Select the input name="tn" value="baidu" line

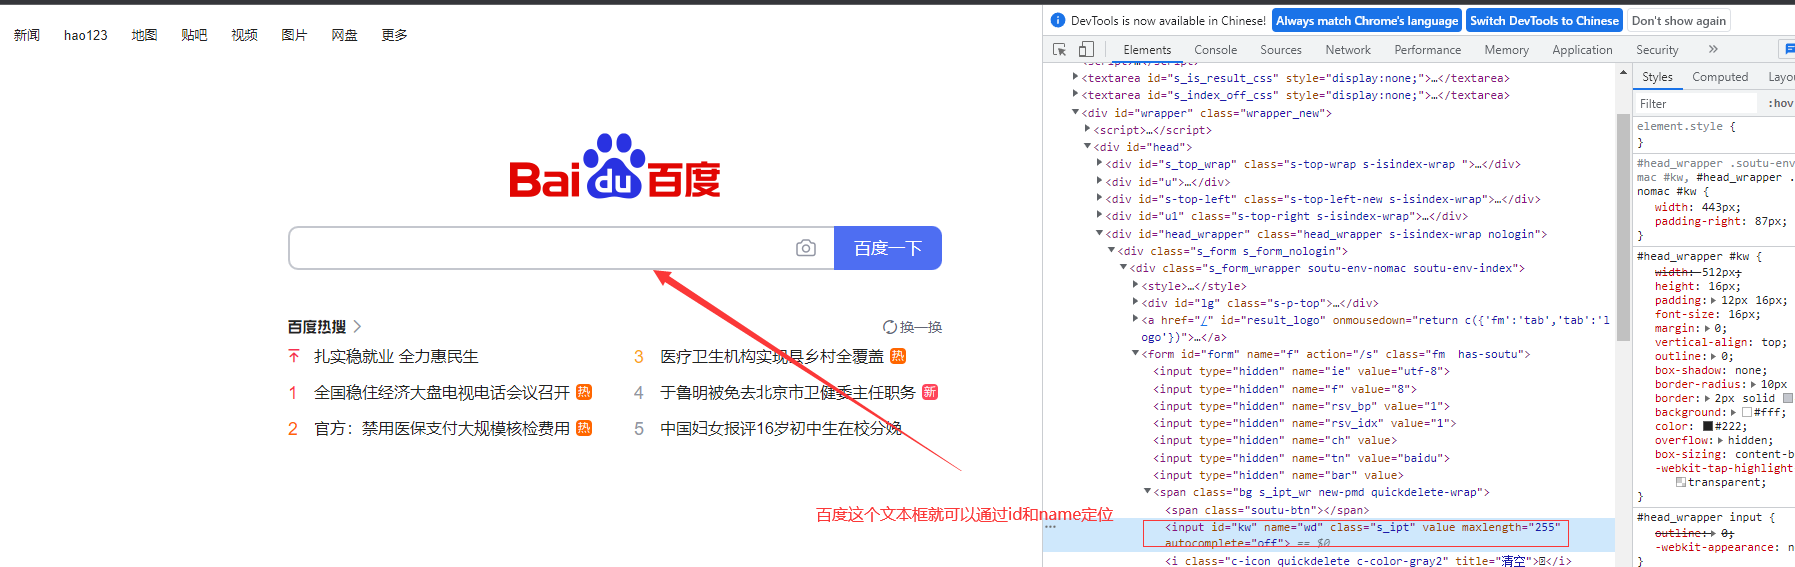click(1300, 458)
